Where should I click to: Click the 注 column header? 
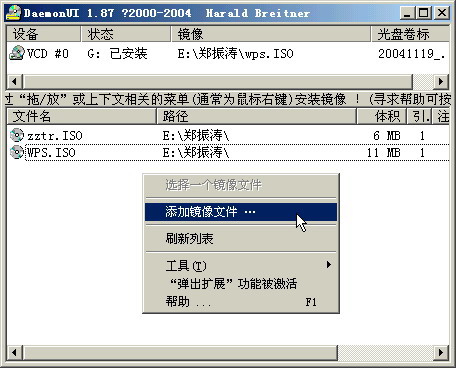tap(441, 116)
